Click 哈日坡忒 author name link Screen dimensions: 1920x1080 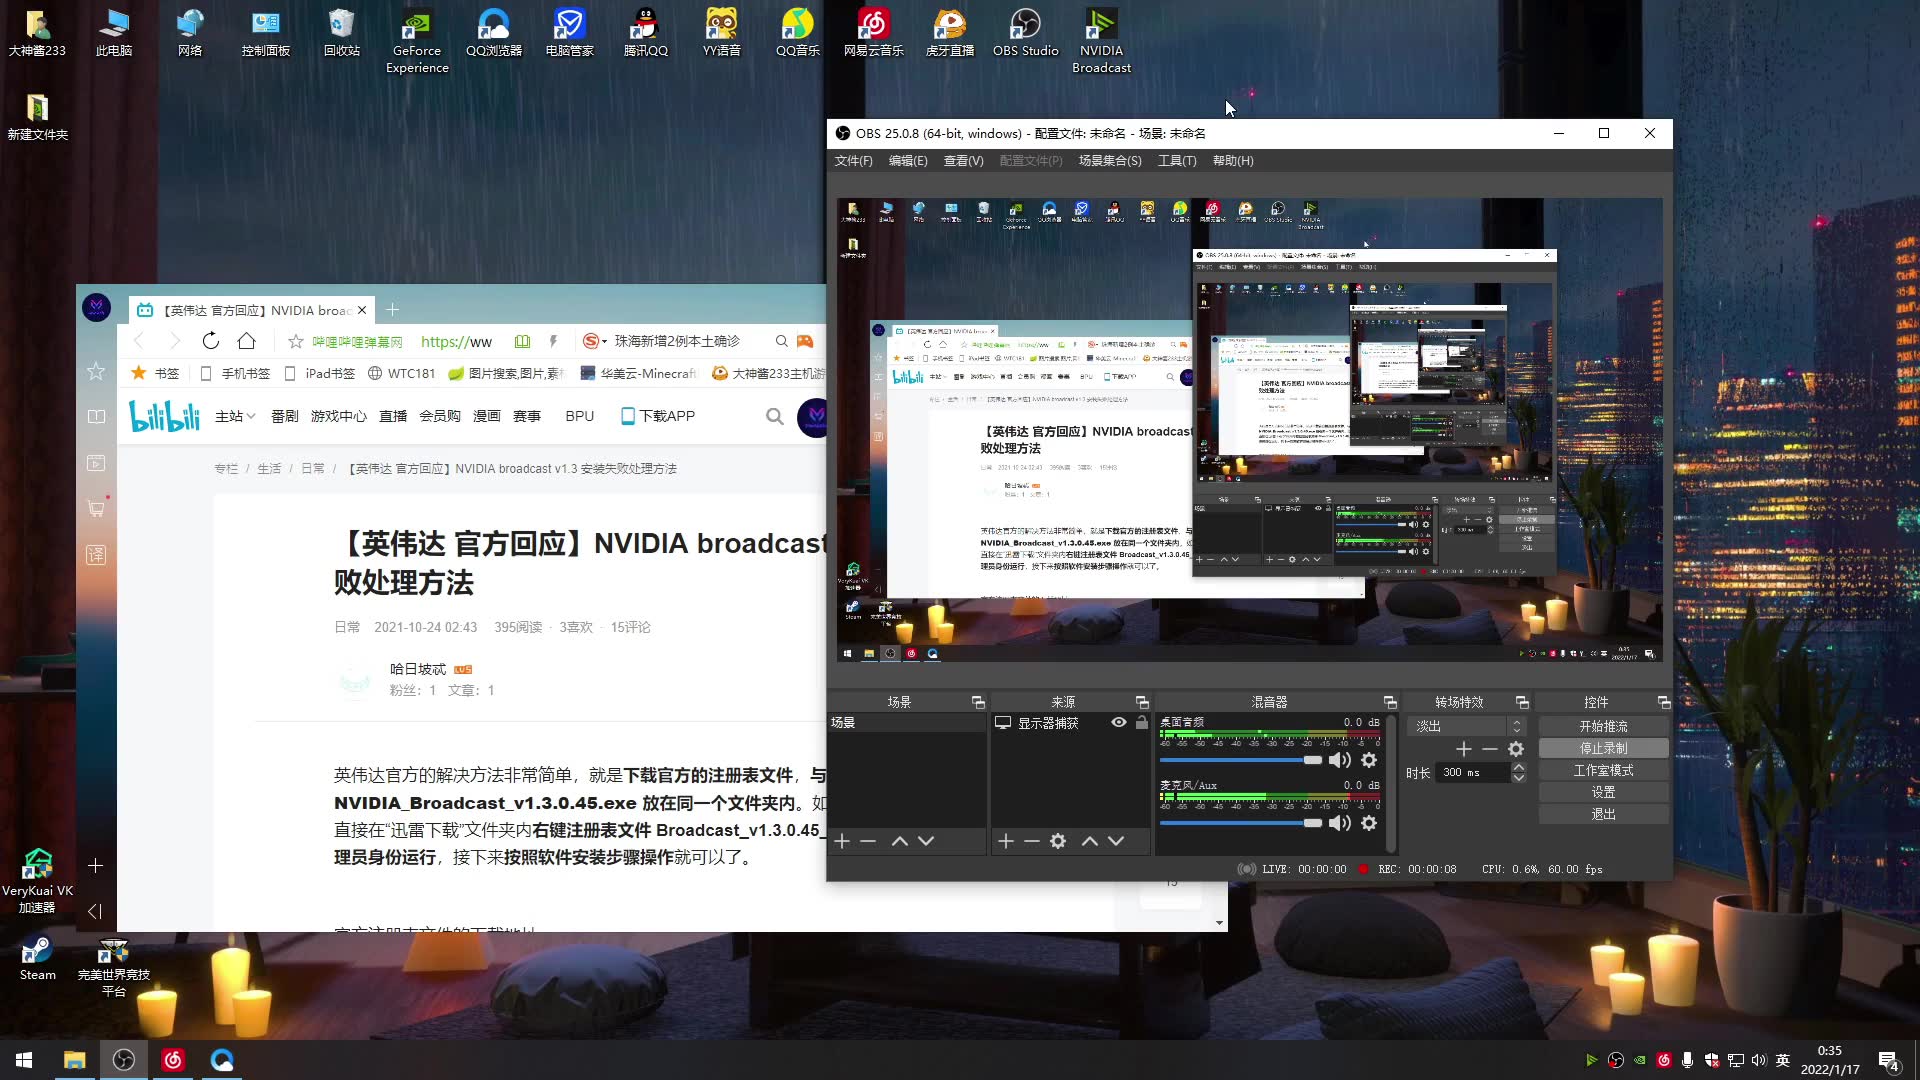click(x=418, y=669)
